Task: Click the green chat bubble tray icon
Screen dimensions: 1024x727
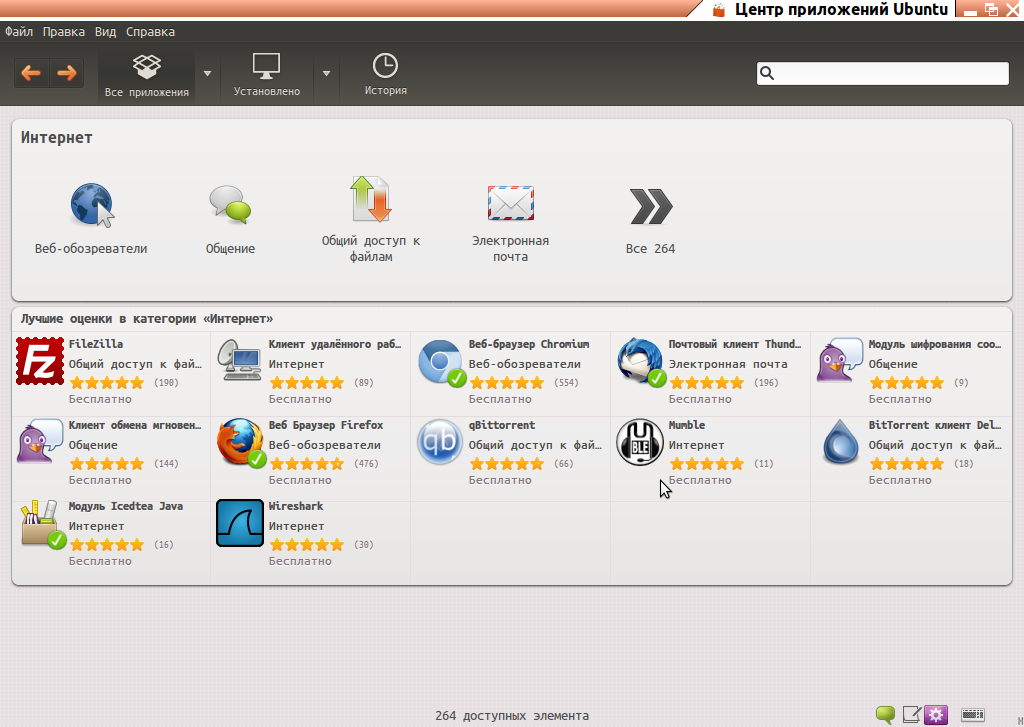Action: [x=886, y=715]
